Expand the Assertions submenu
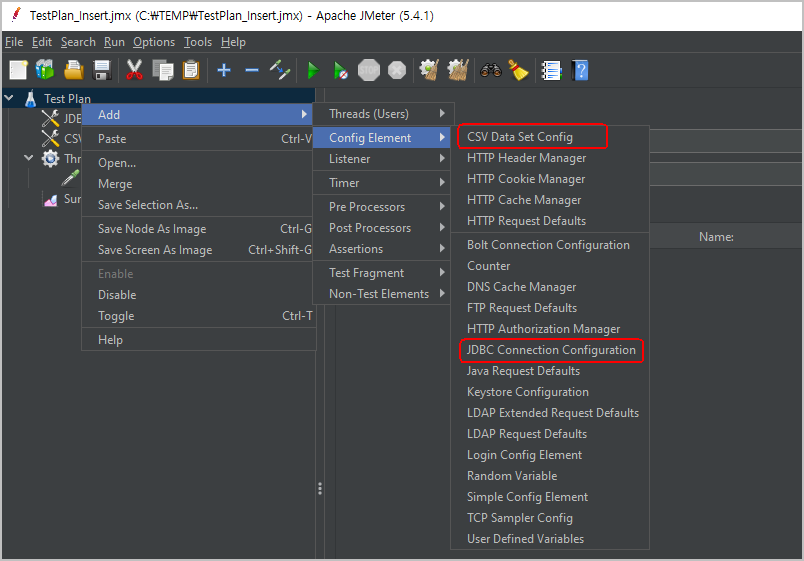Viewport: 804px width, 561px height. point(381,249)
